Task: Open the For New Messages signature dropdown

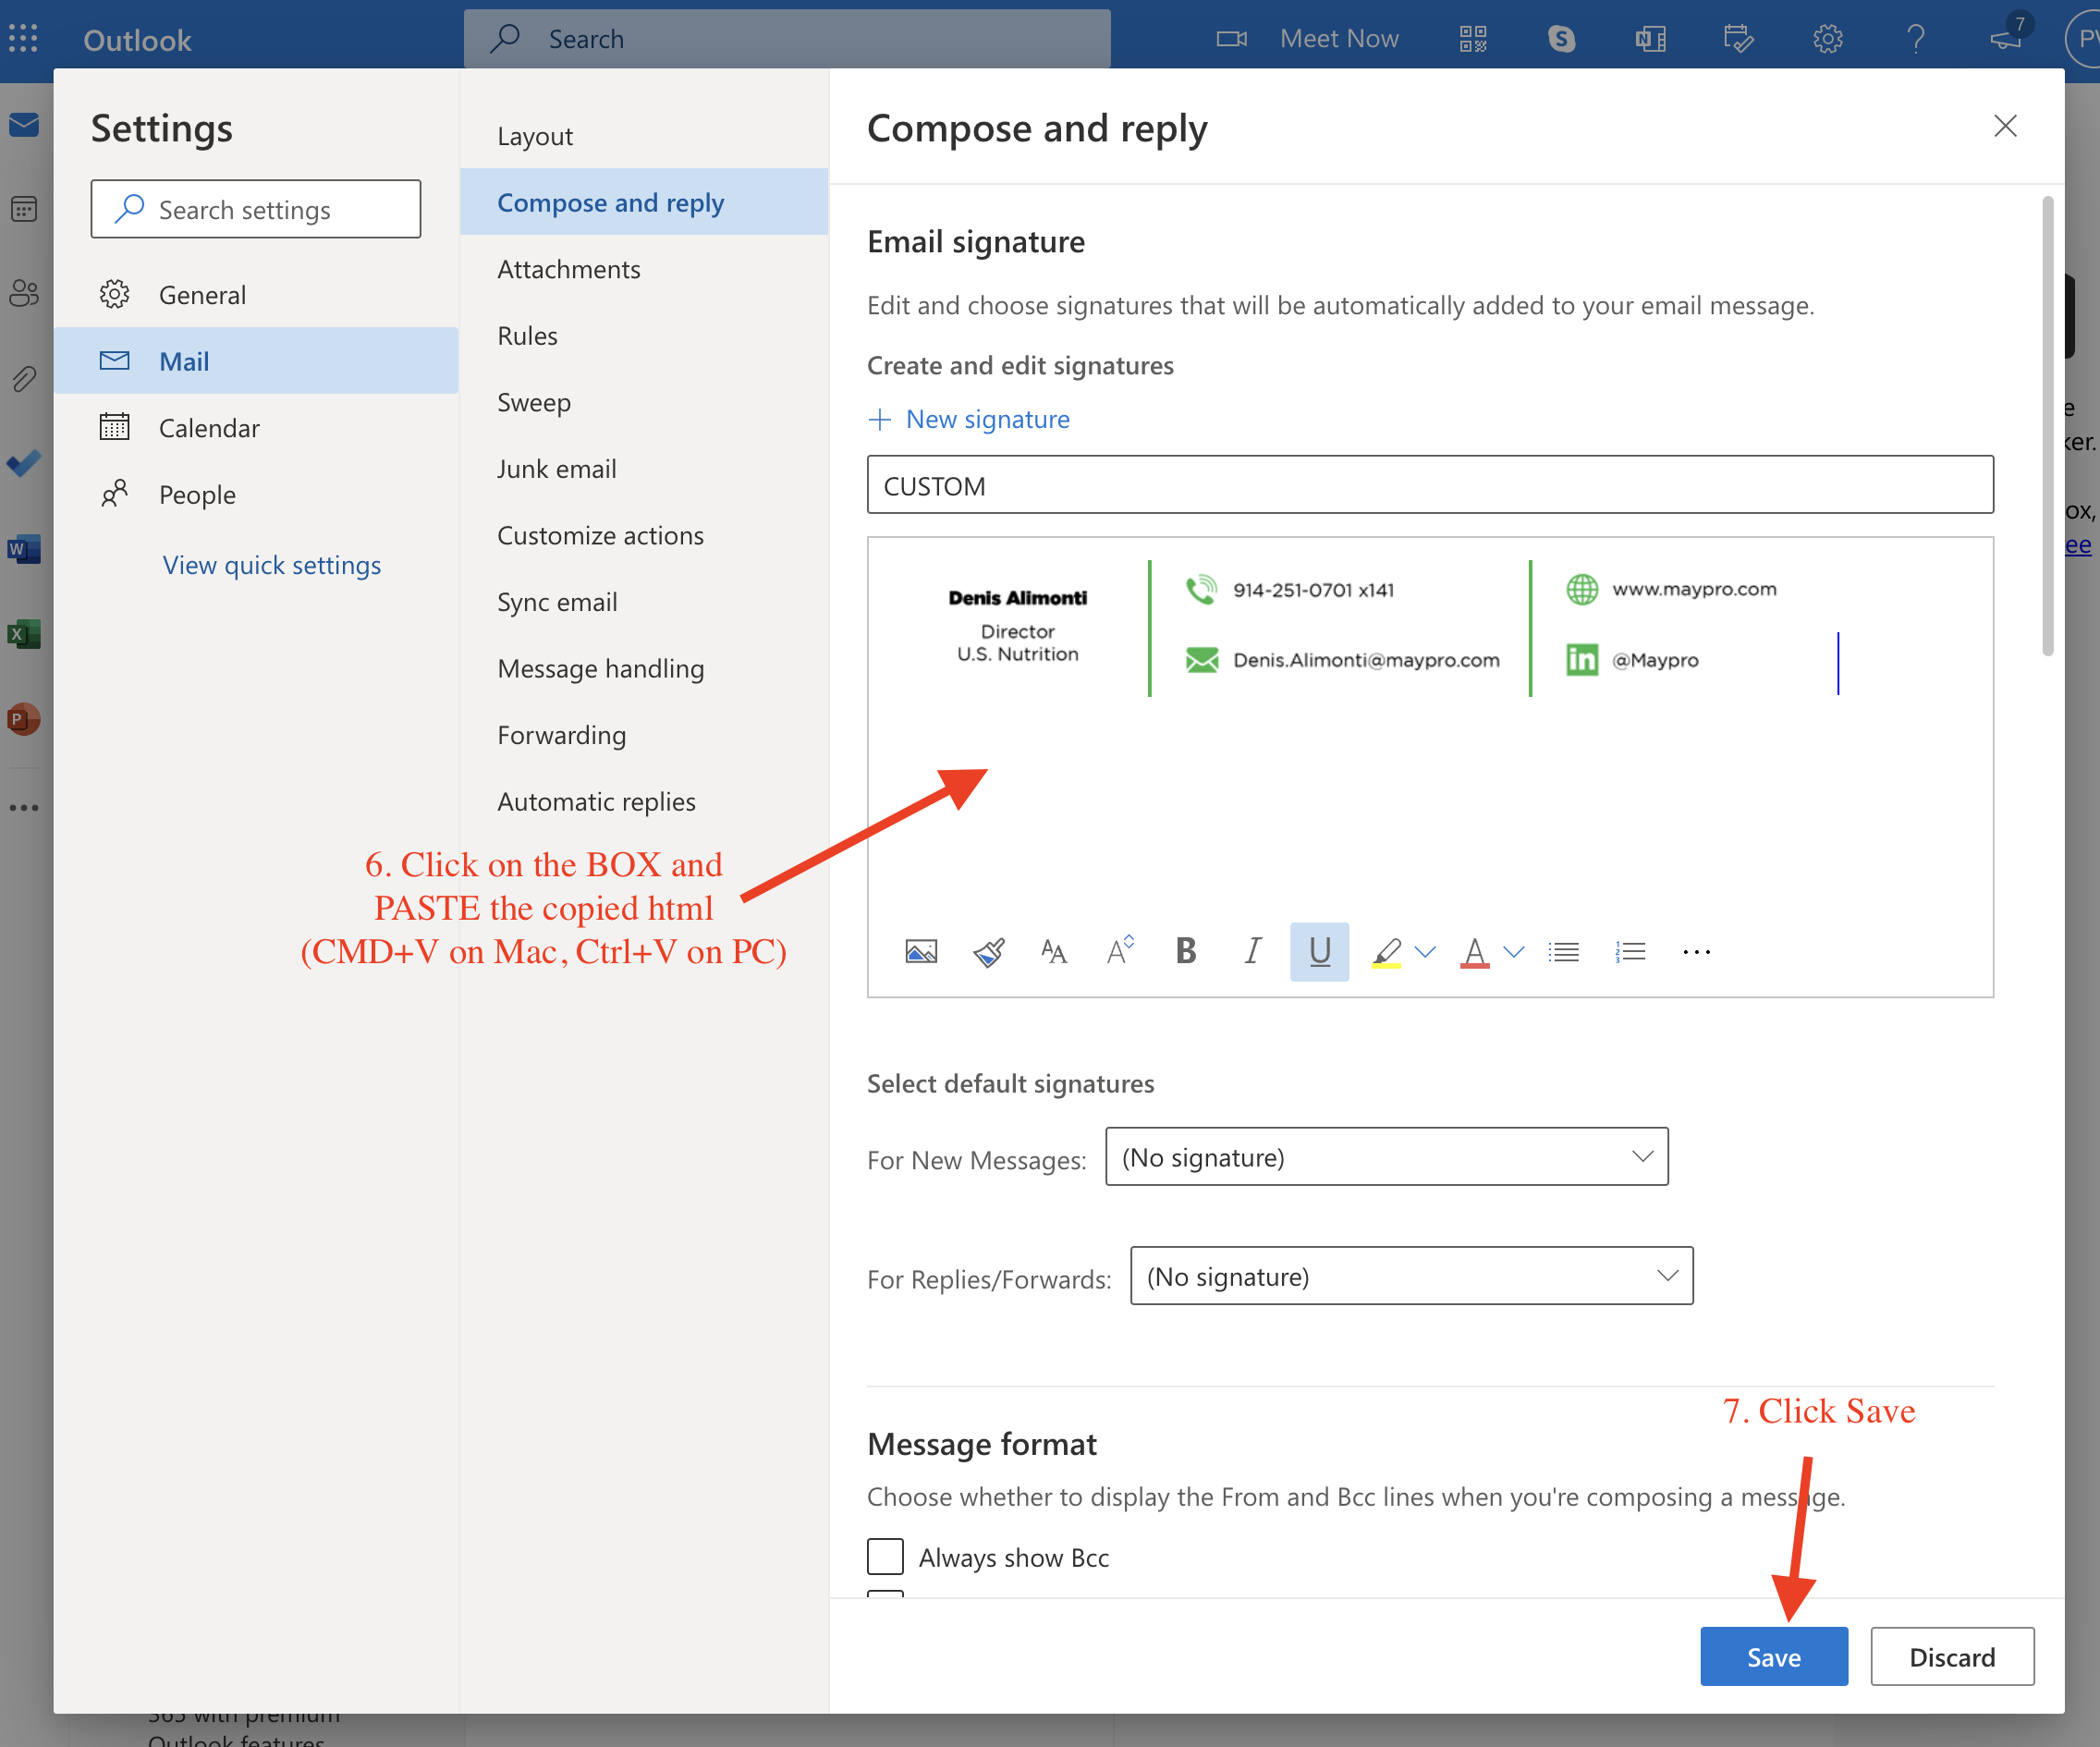Action: pyautogui.click(x=1386, y=1157)
